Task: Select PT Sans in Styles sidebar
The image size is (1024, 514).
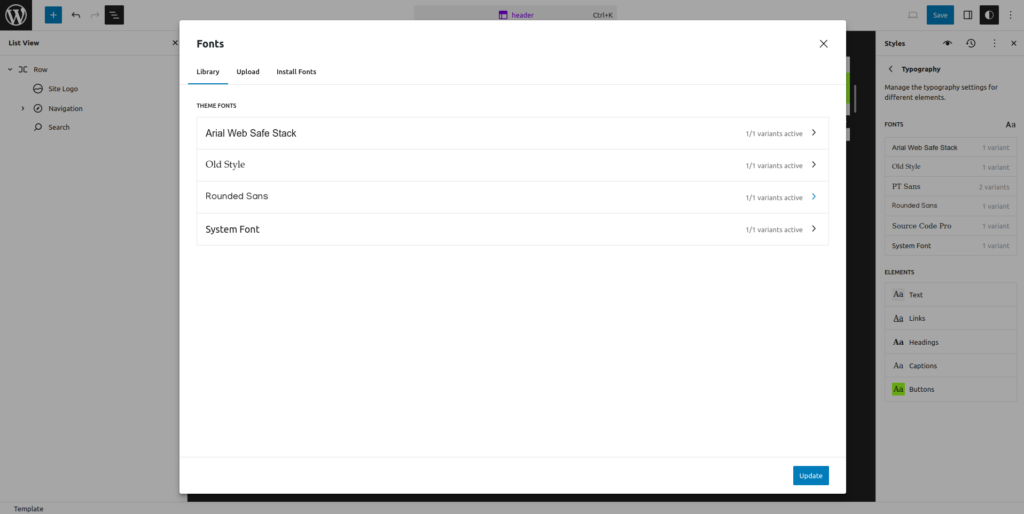Action: click(950, 187)
